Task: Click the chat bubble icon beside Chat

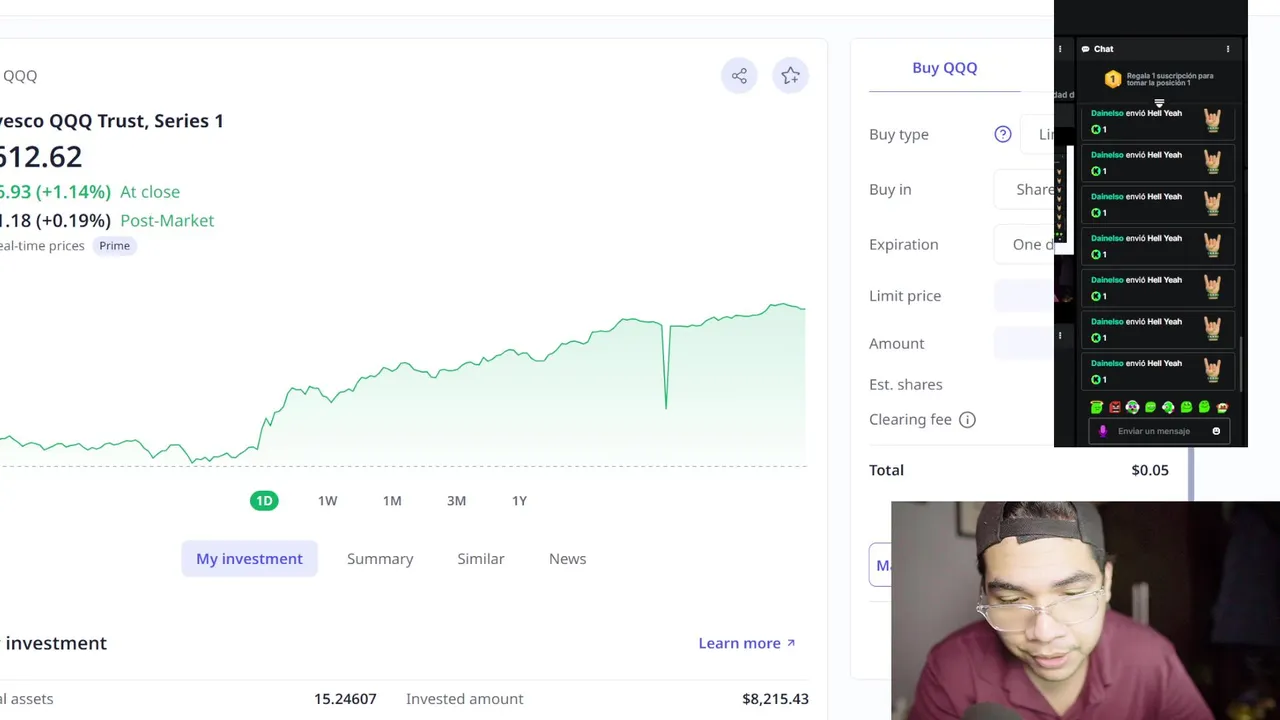Action: (1085, 49)
